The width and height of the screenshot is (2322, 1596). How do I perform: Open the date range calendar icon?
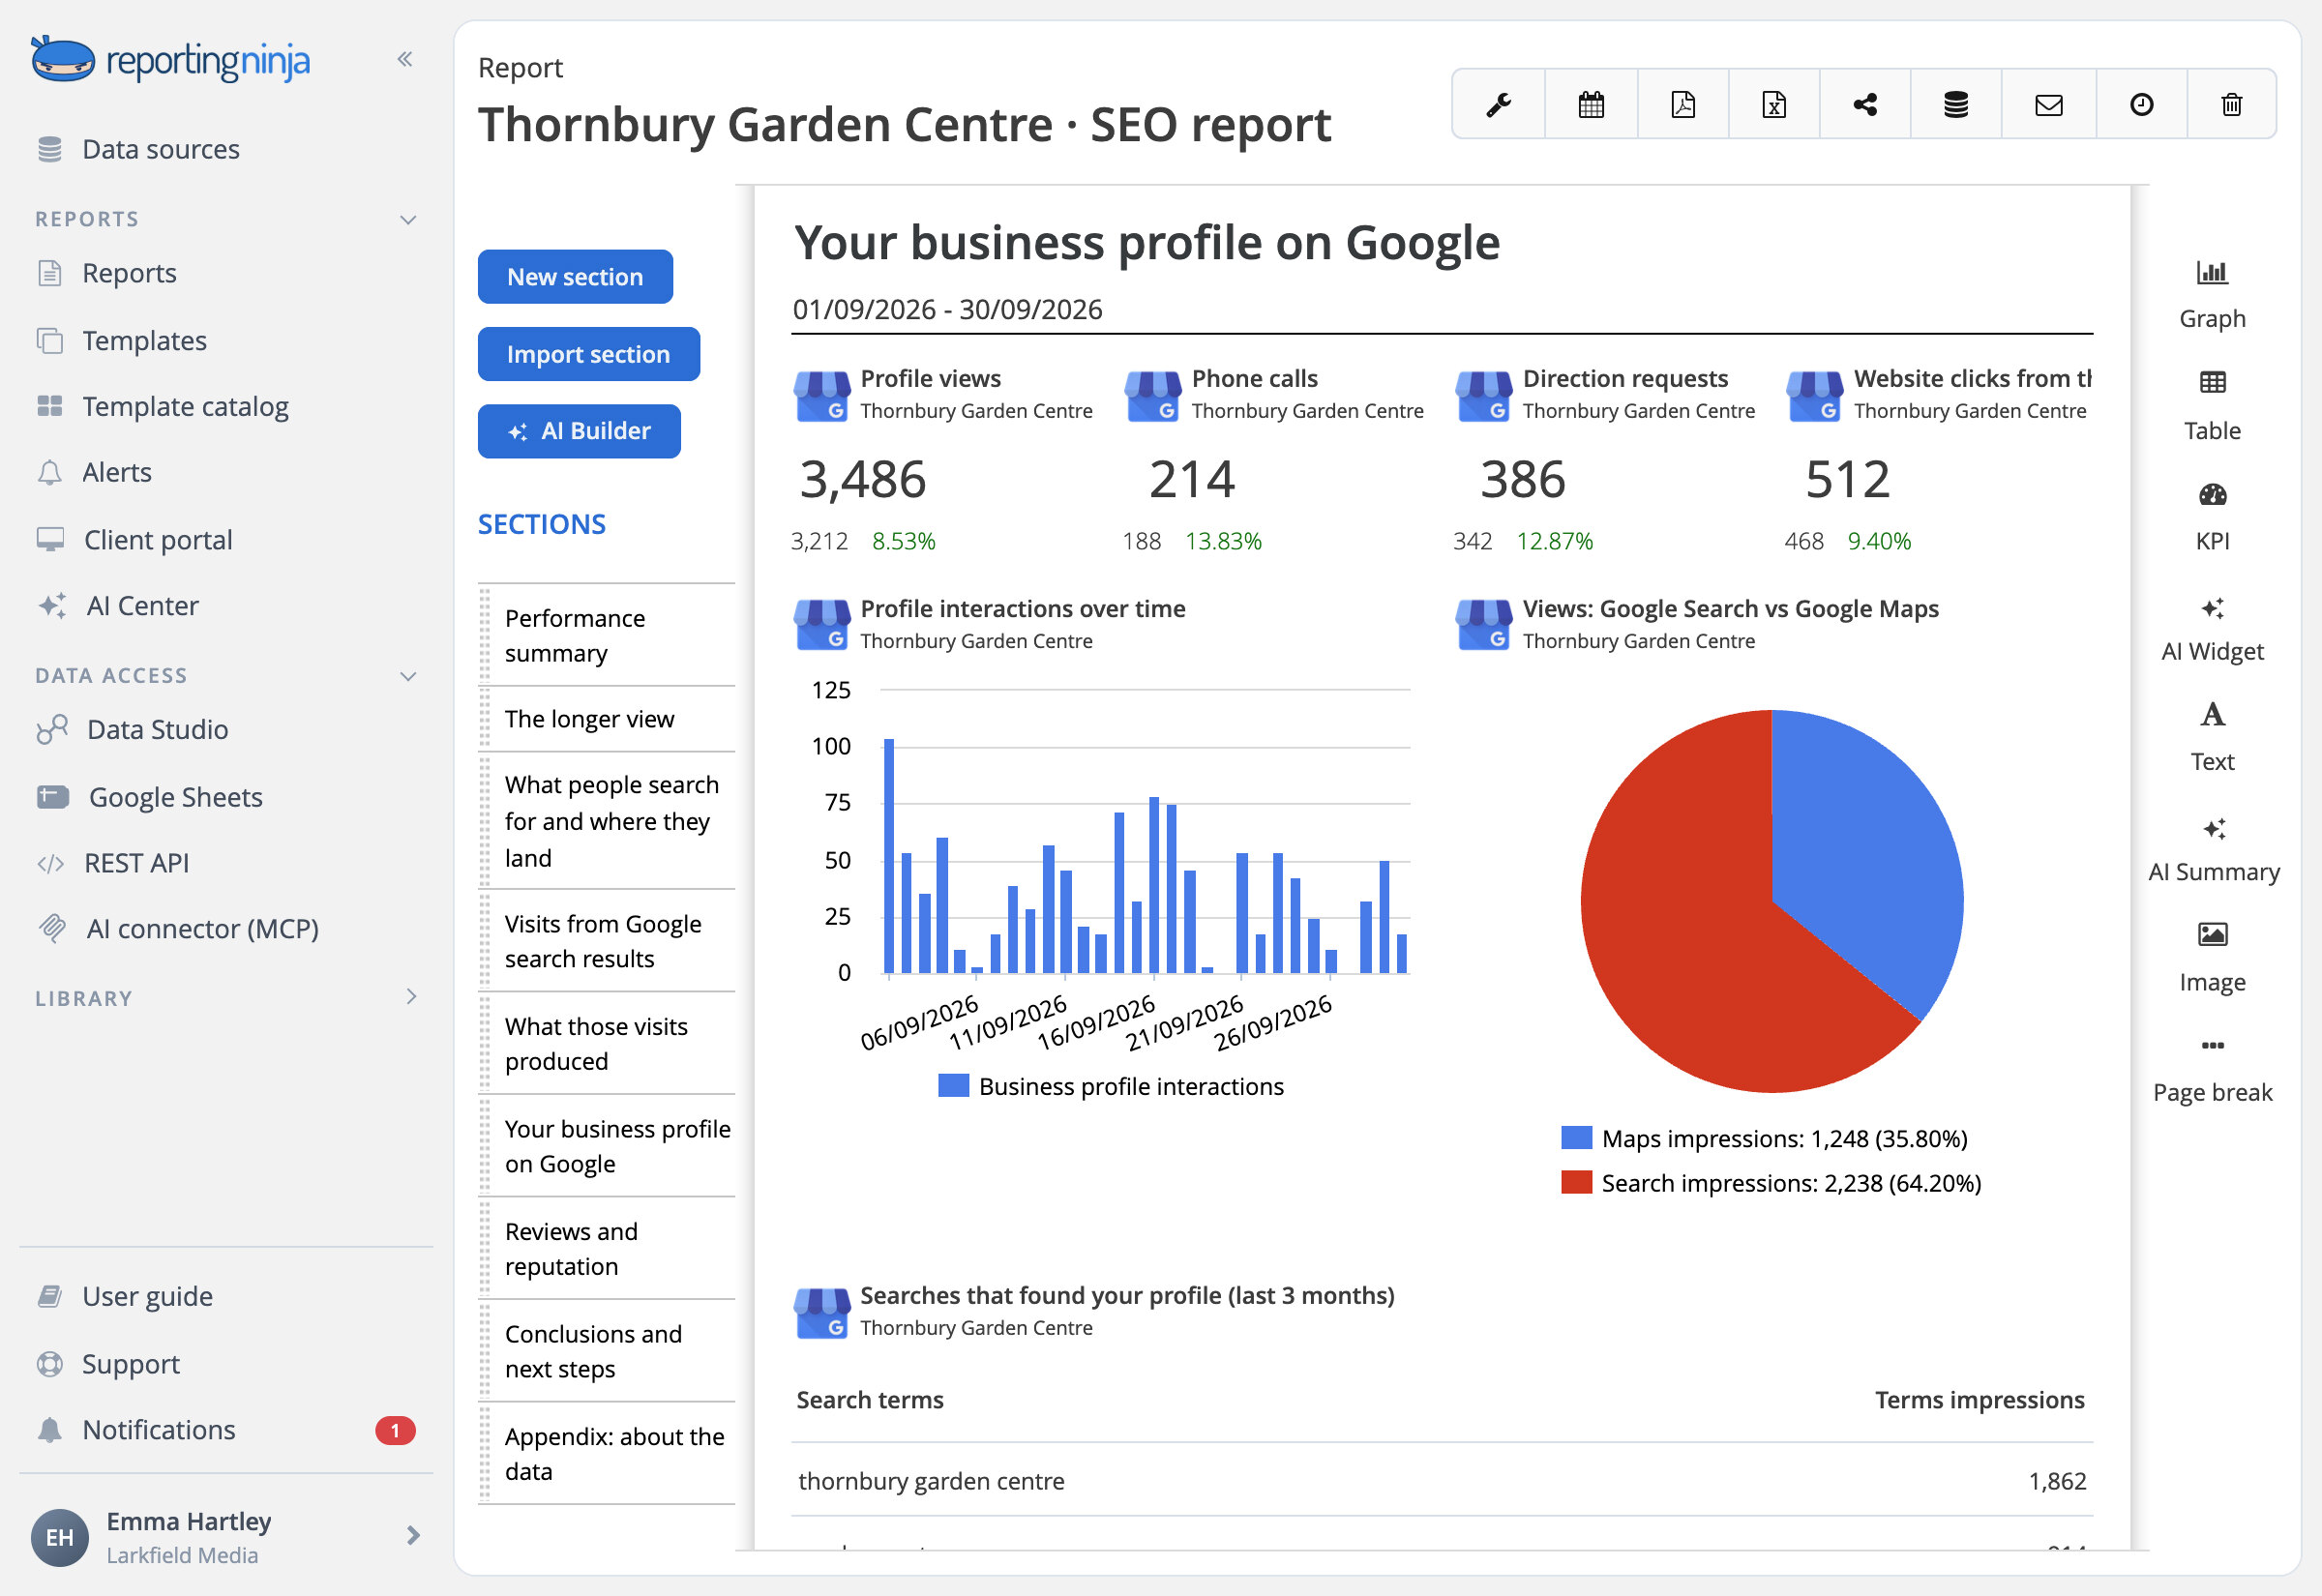(x=1591, y=104)
